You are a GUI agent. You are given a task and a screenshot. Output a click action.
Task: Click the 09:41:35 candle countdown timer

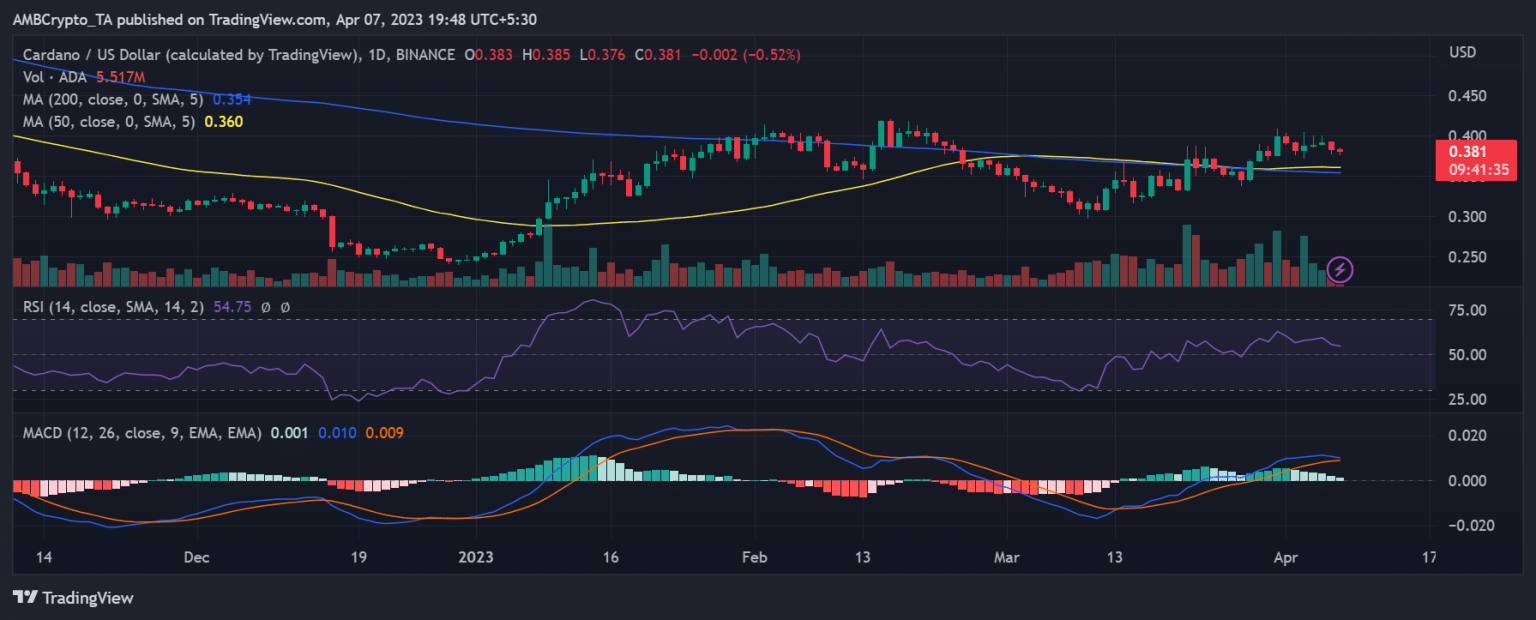[1468, 170]
